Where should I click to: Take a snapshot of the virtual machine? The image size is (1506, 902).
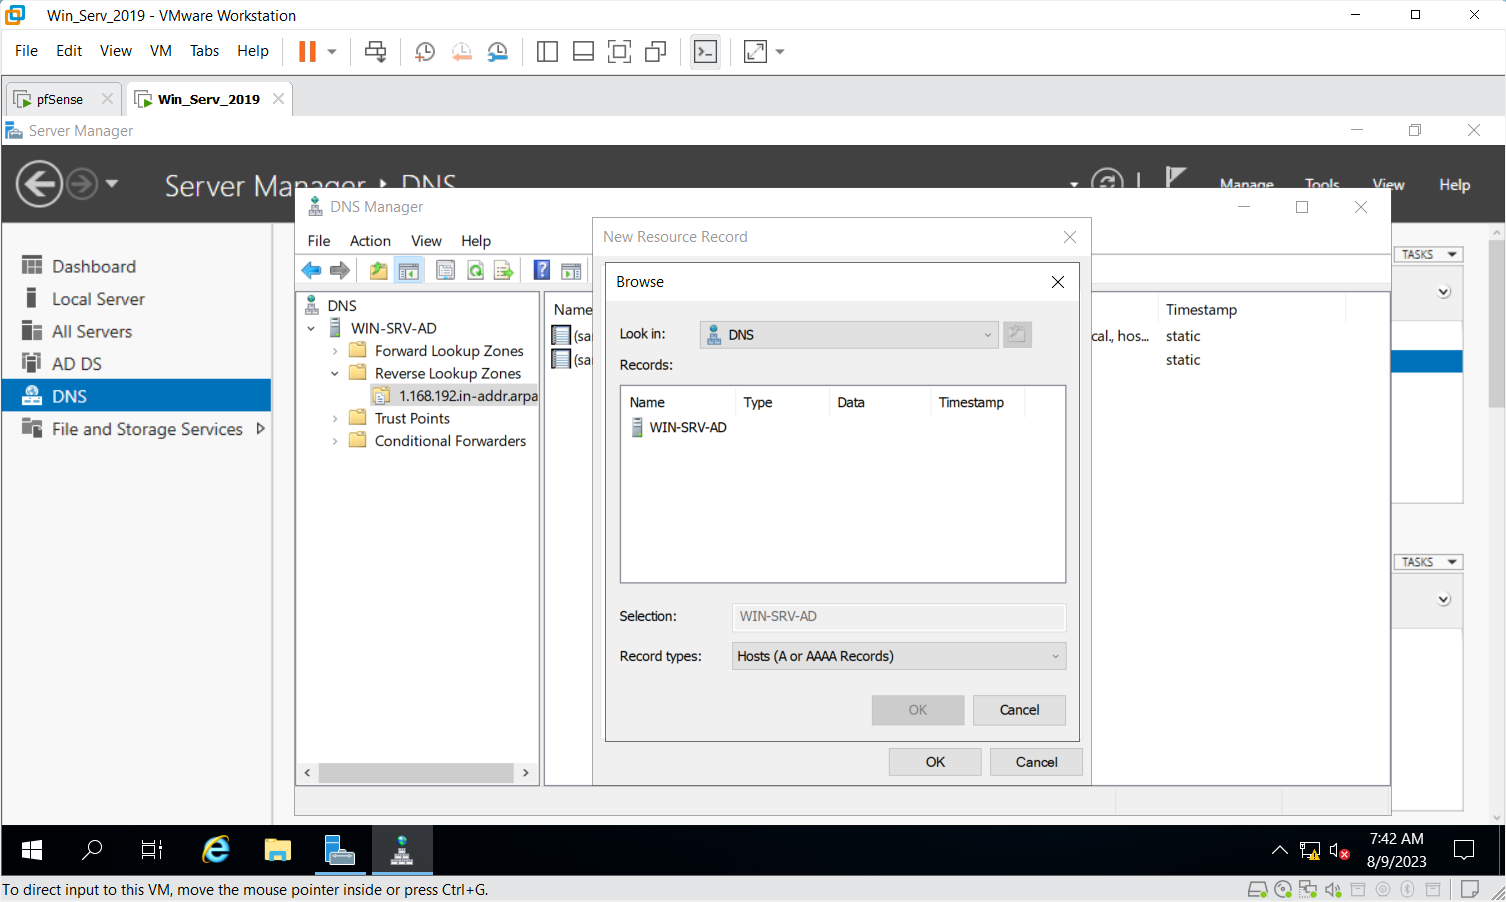pos(425,51)
